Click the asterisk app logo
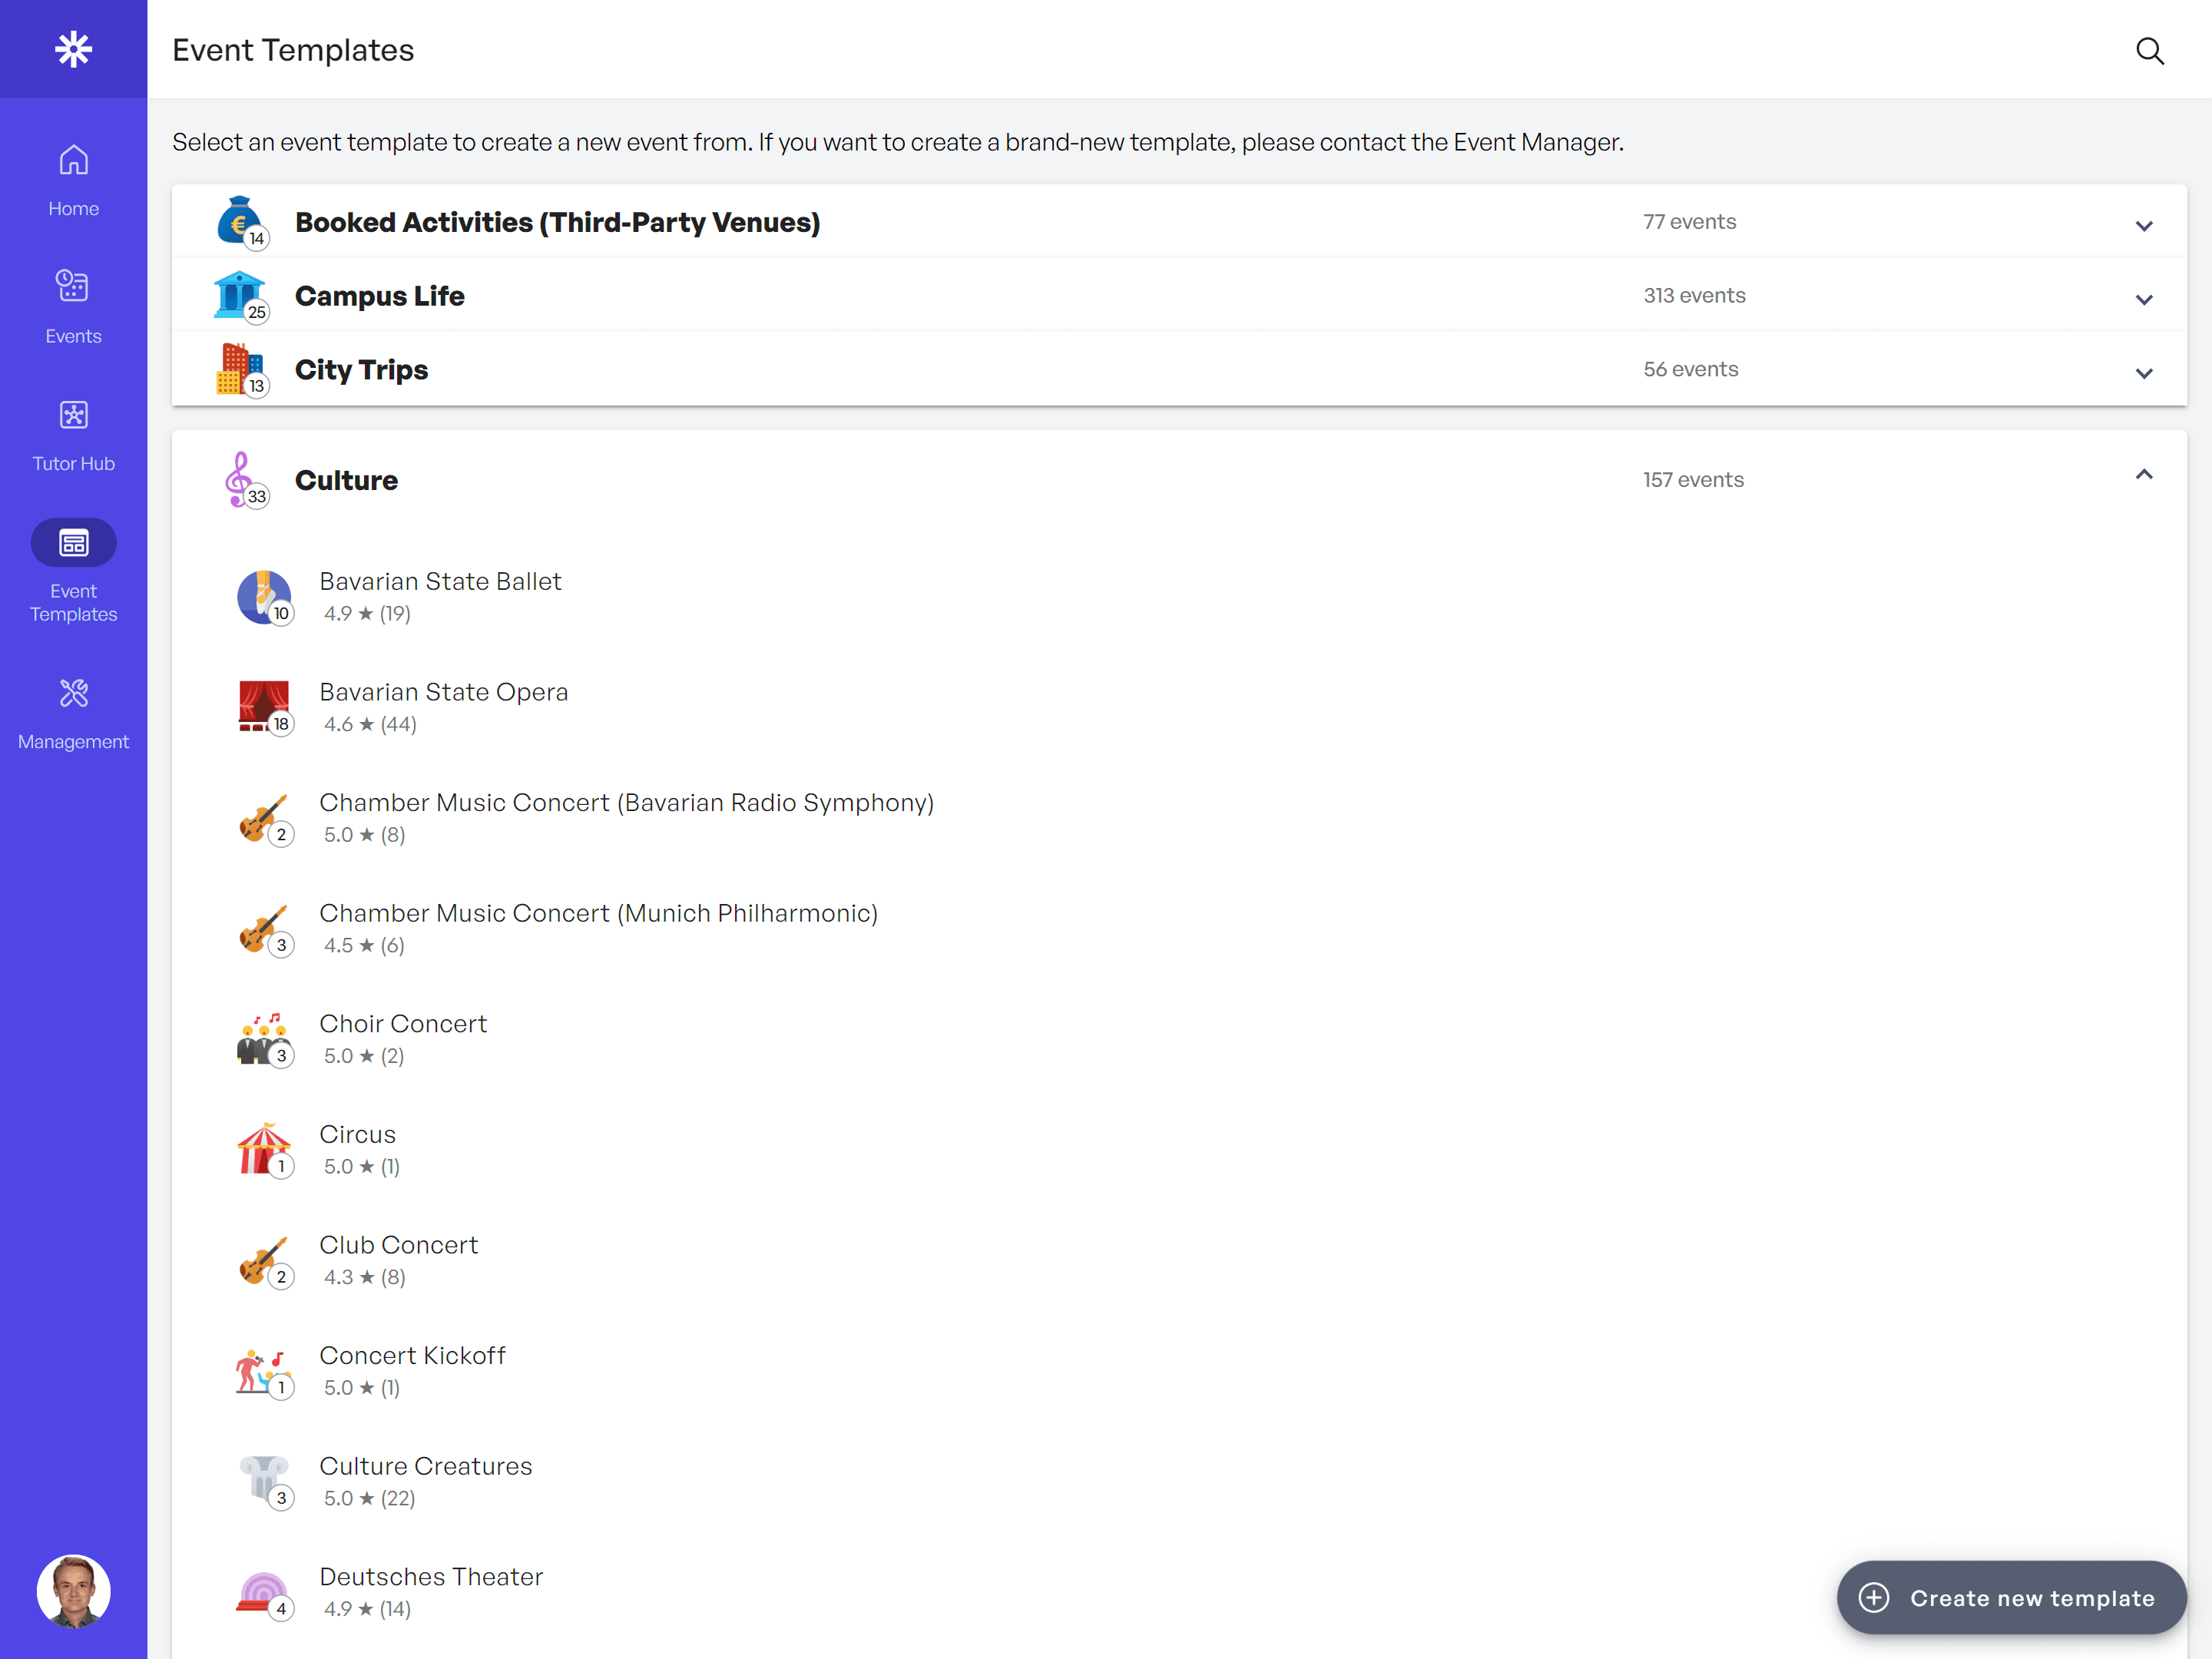 coord(73,49)
